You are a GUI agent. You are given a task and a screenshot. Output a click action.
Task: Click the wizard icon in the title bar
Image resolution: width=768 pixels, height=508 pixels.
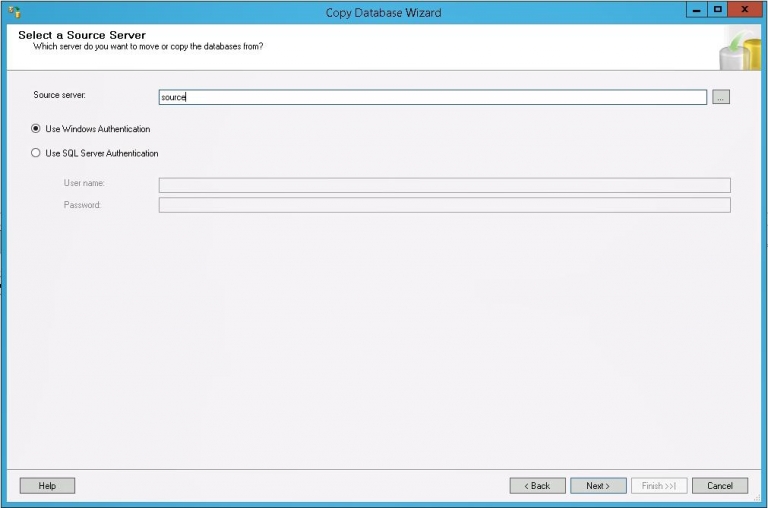[14, 12]
